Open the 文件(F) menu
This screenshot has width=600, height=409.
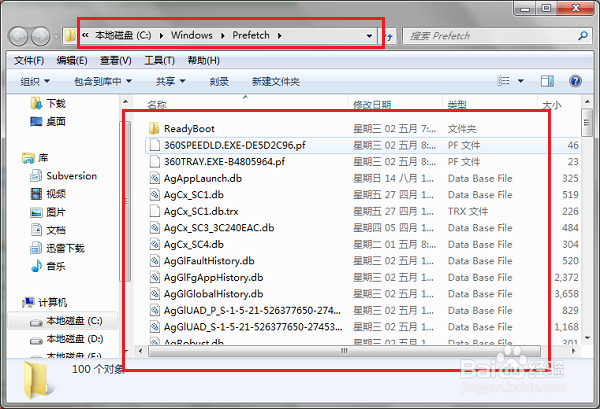pos(29,60)
